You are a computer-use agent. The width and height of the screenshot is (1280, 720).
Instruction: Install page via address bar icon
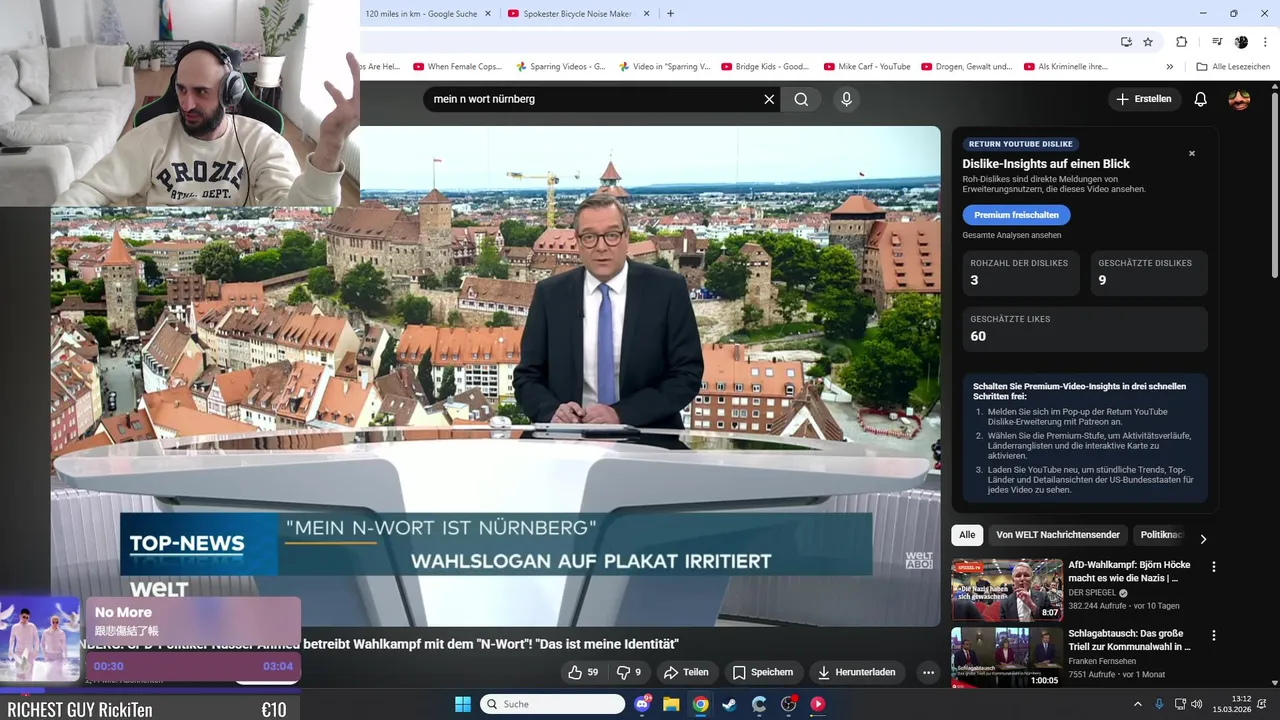point(1126,42)
